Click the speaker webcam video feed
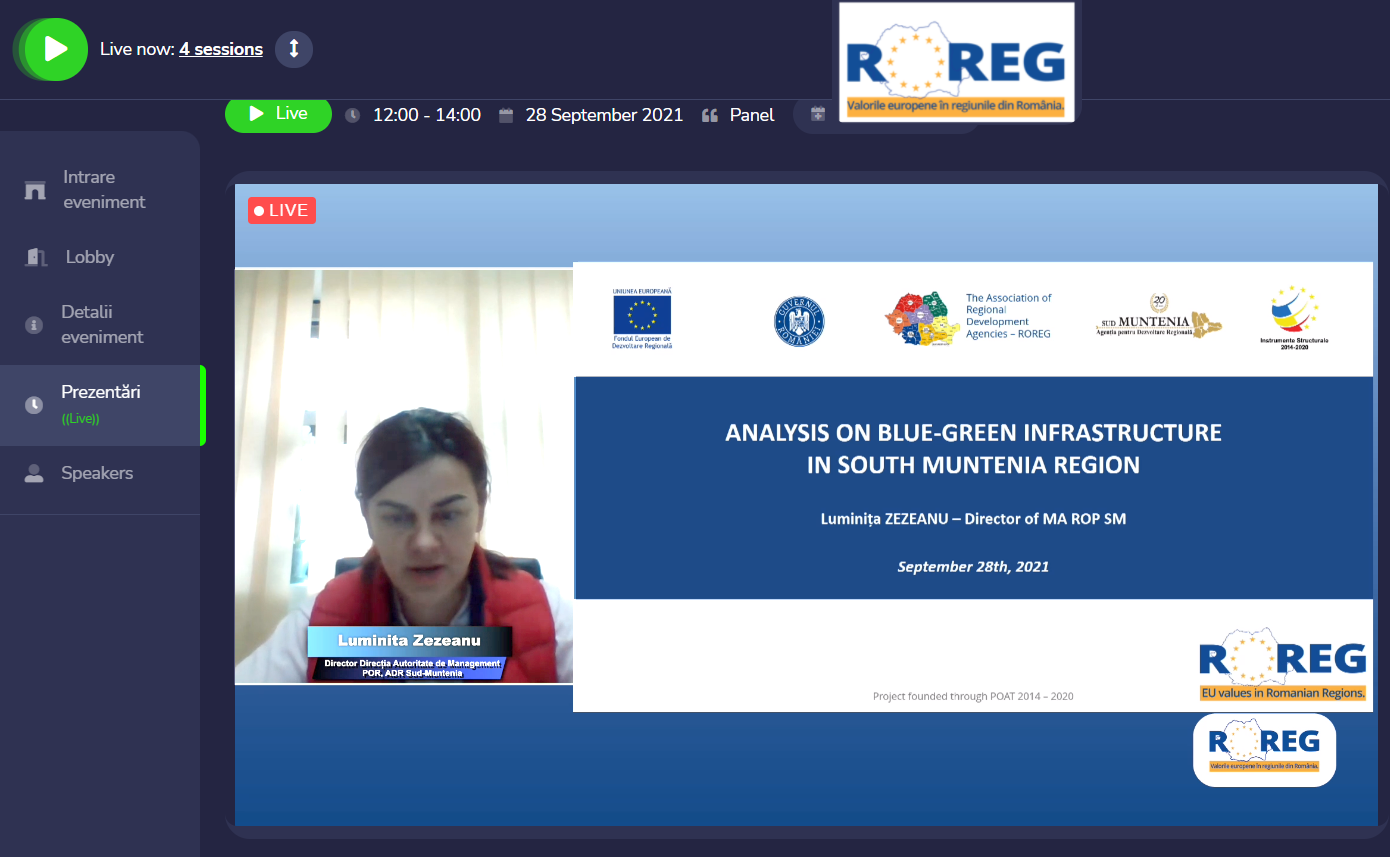Image resolution: width=1390 pixels, height=857 pixels. coord(404,476)
